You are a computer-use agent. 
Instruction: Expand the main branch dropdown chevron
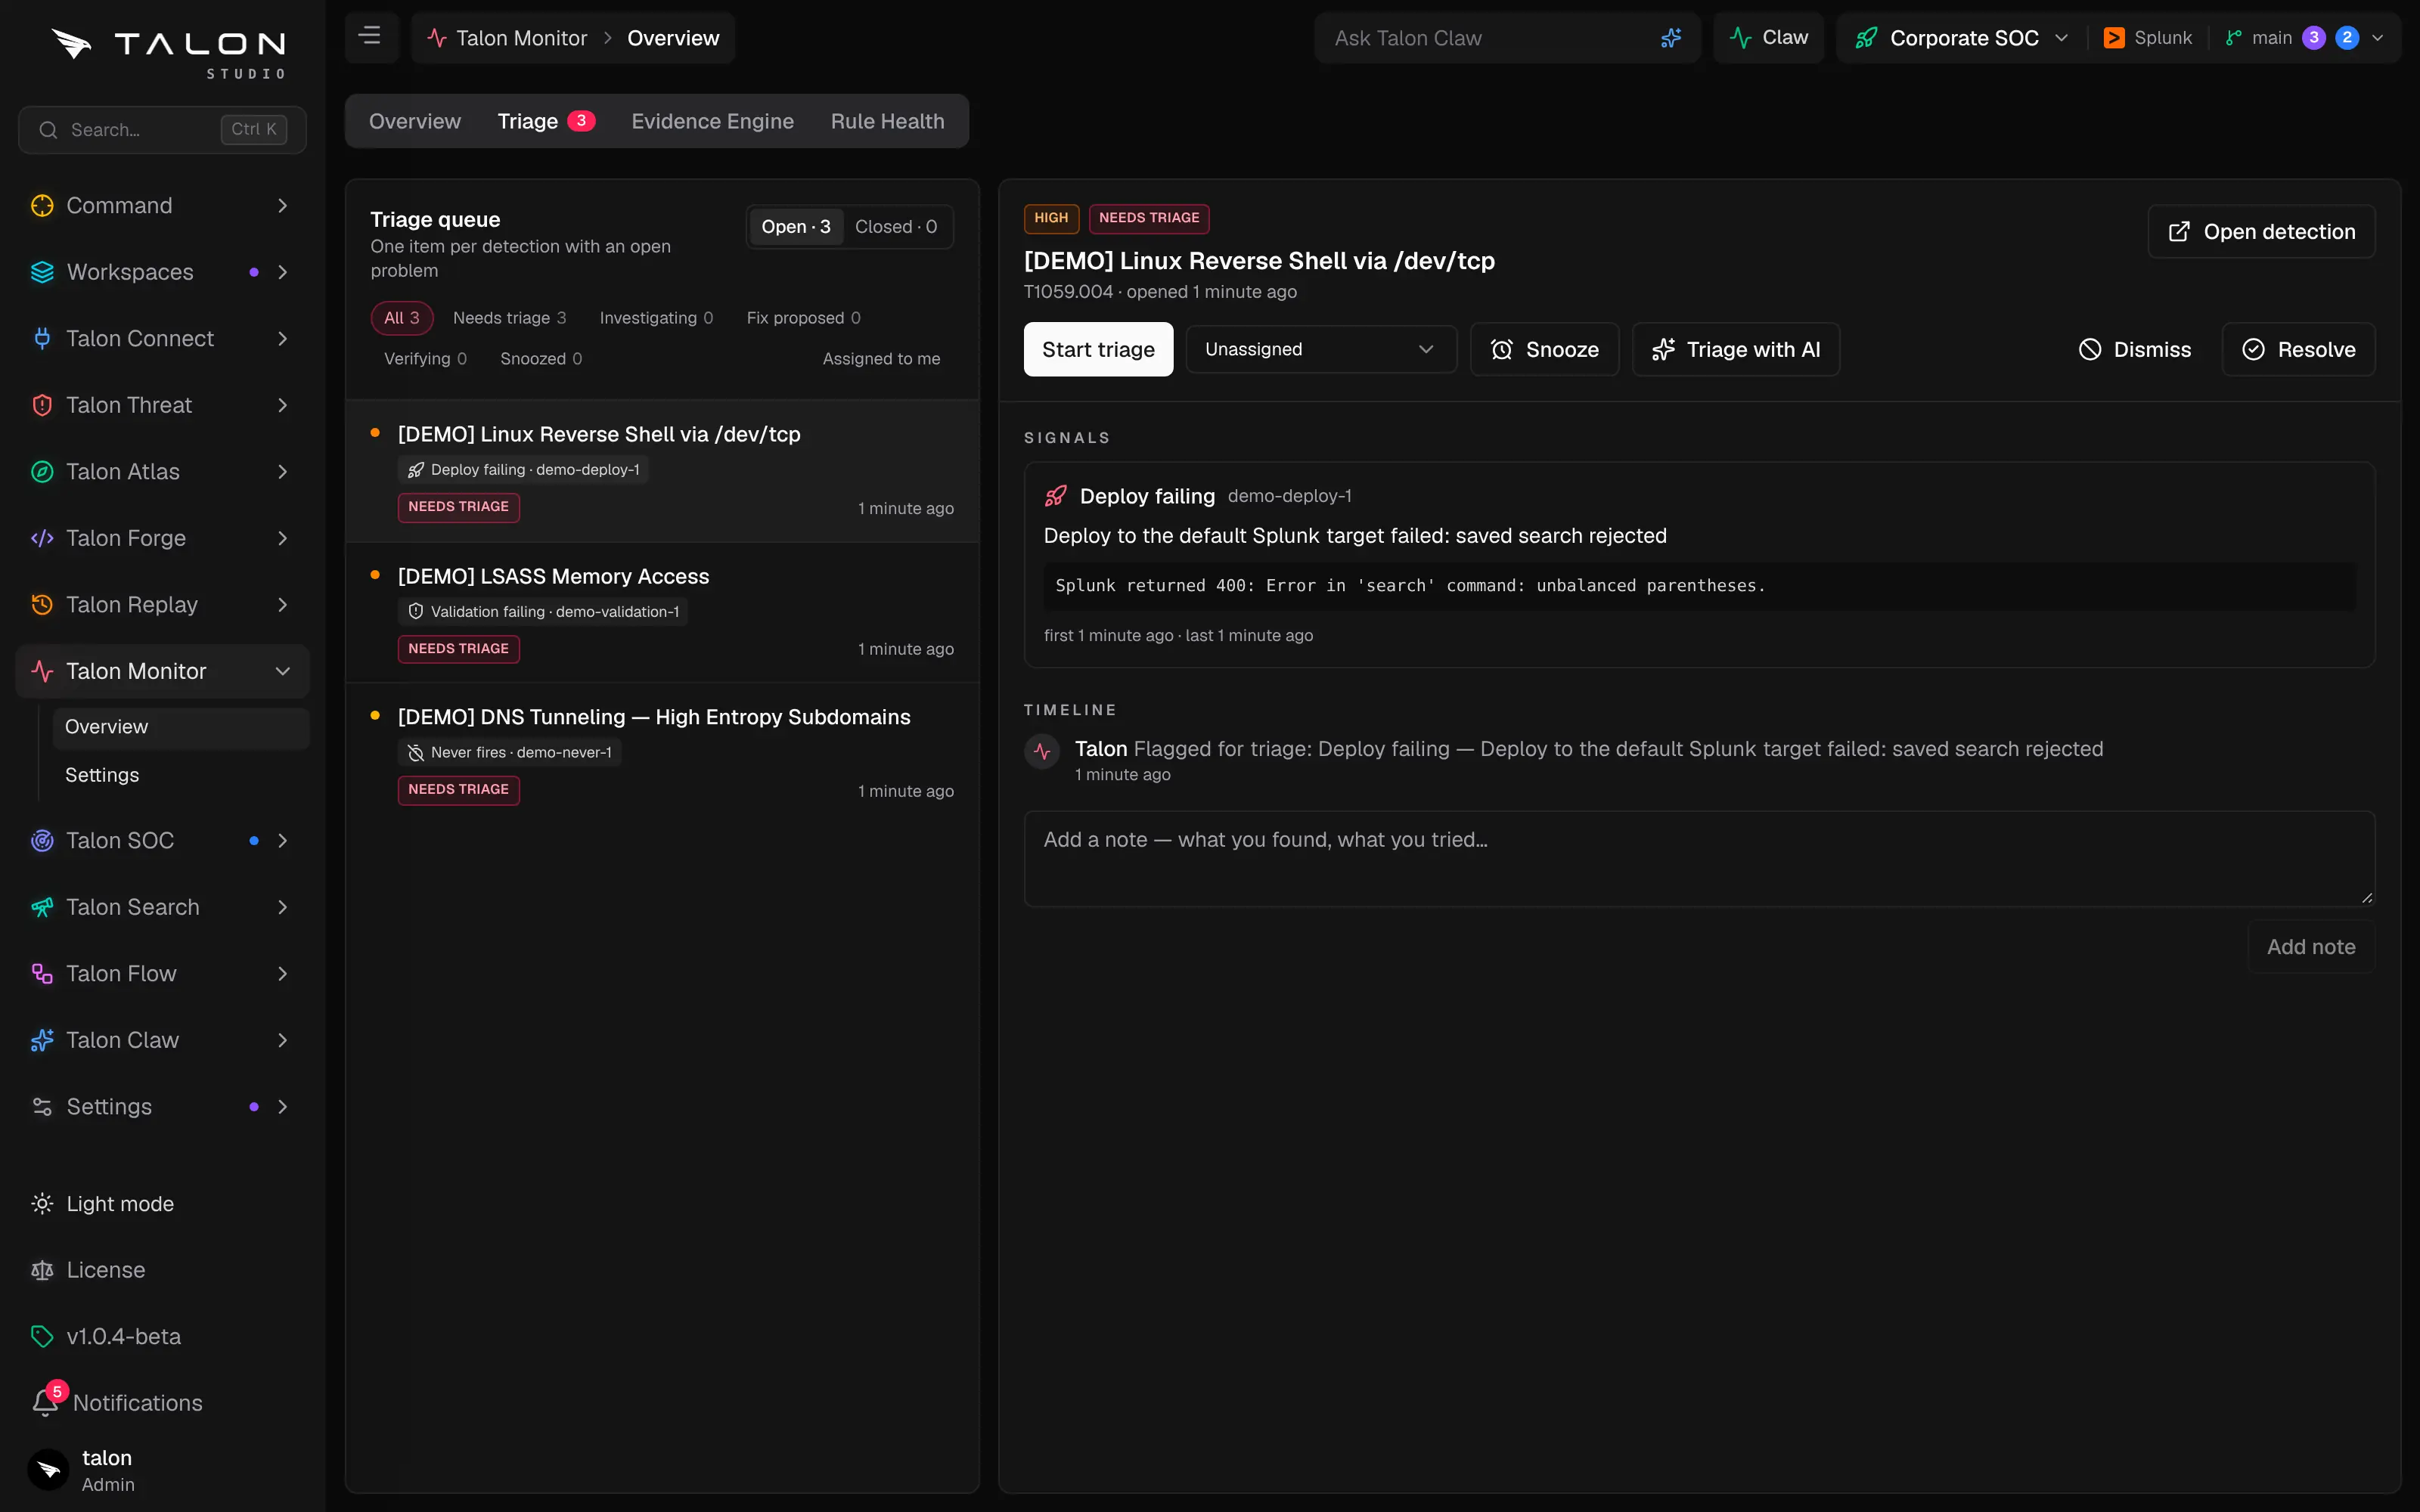coord(2378,38)
